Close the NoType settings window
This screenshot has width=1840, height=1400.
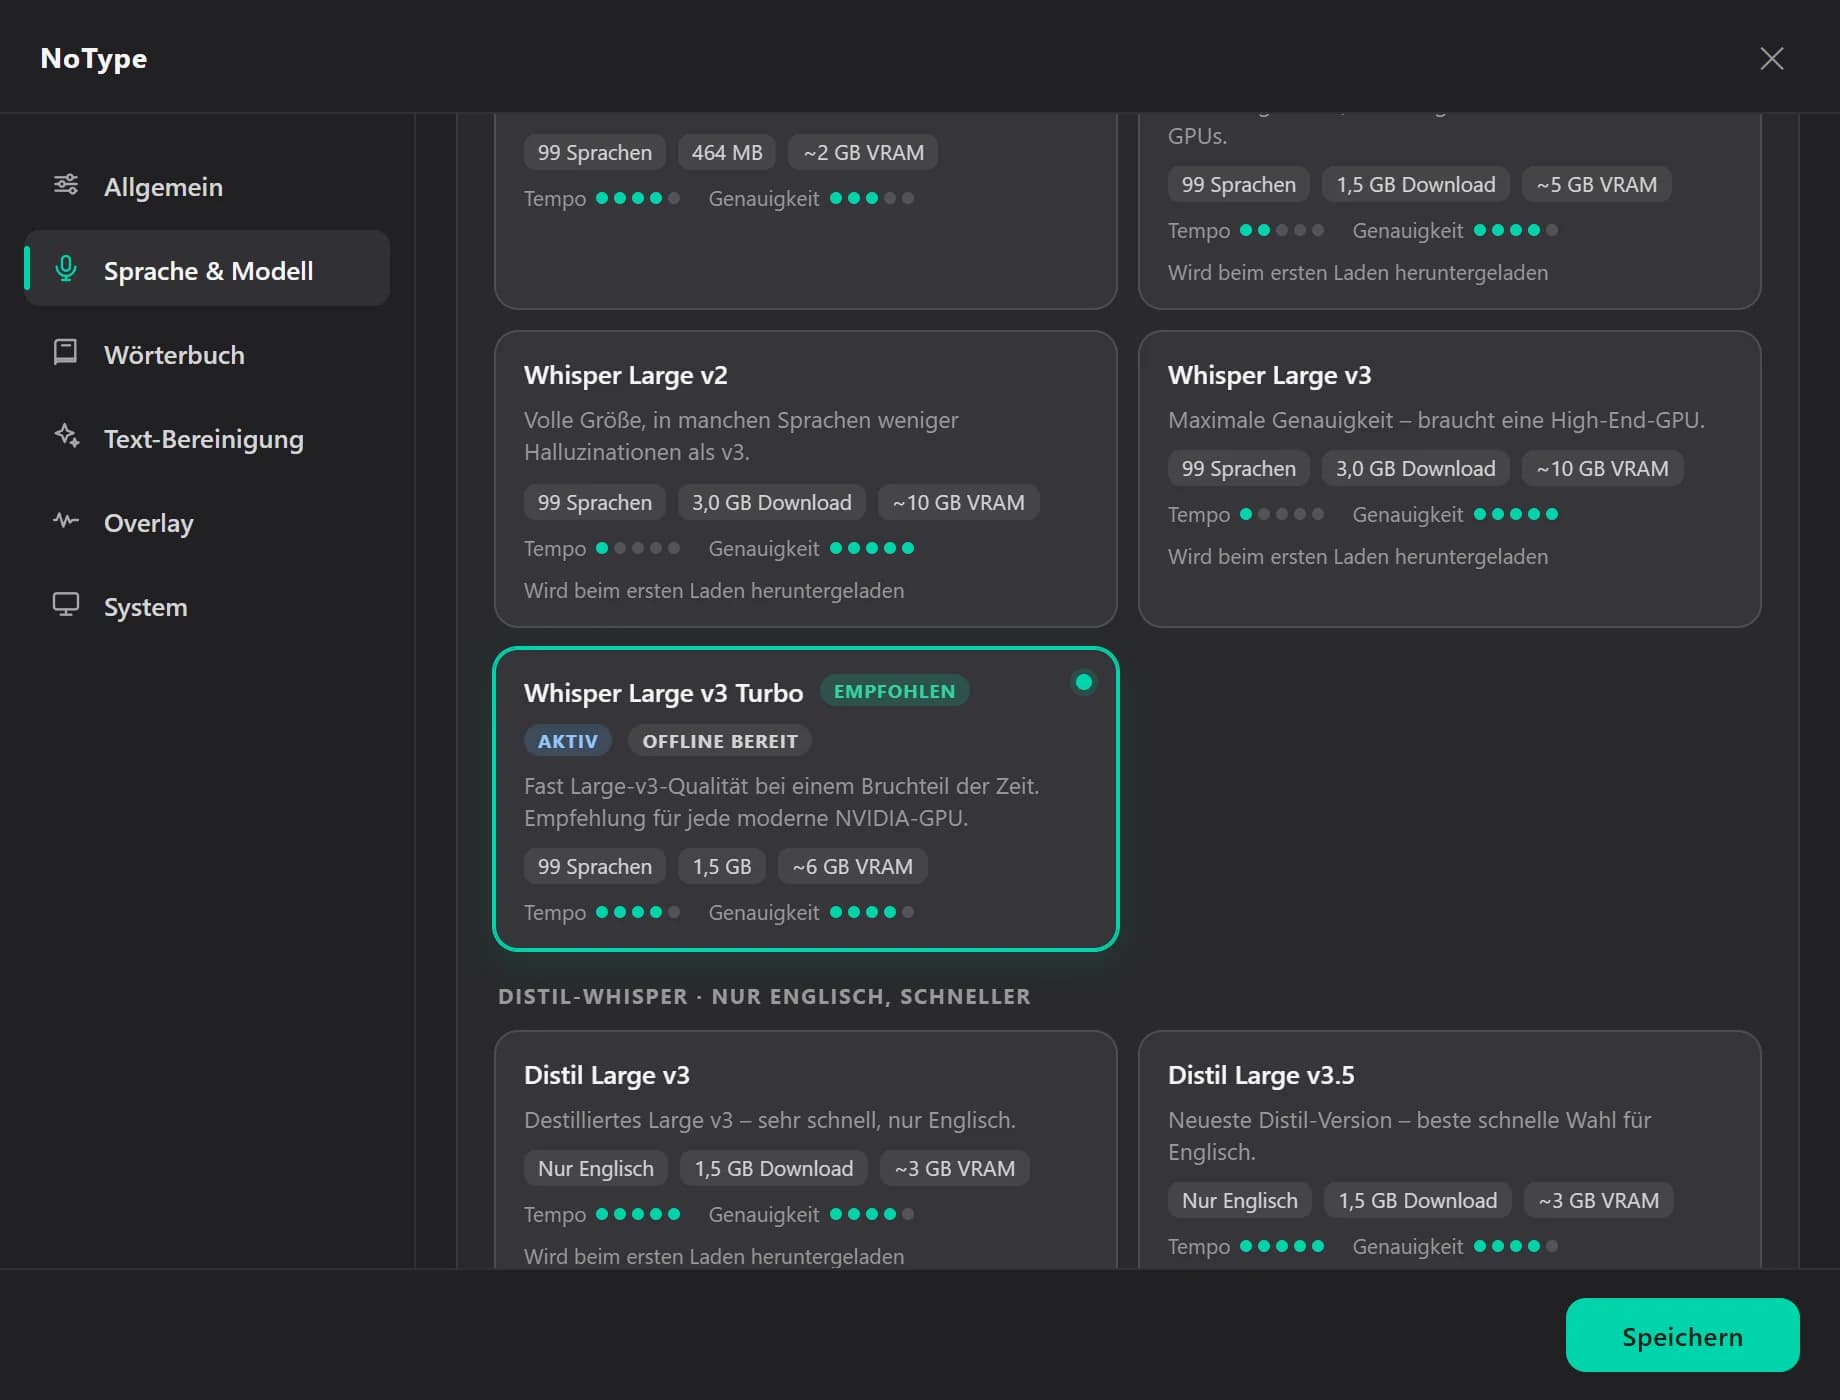[1771, 59]
